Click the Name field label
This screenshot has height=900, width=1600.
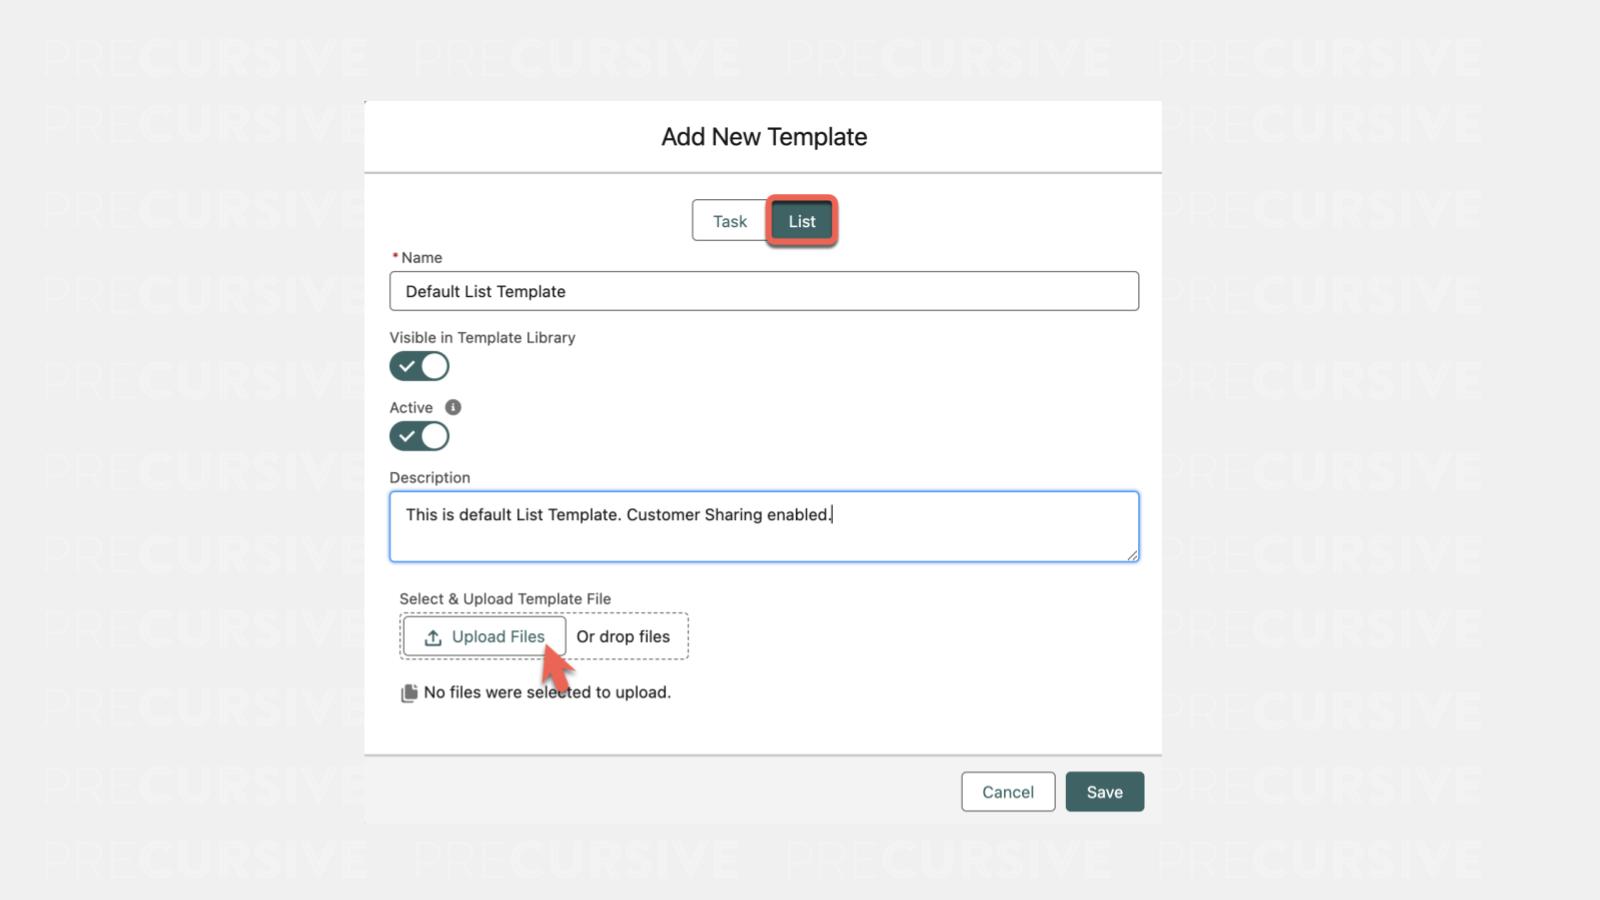[x=421, y=258]
